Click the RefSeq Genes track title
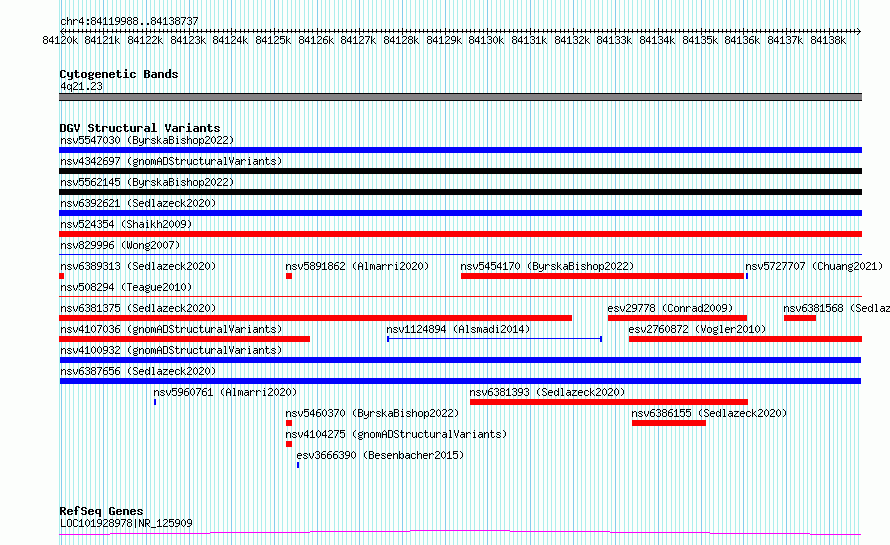The image size is (890, 545). [101, 511]
